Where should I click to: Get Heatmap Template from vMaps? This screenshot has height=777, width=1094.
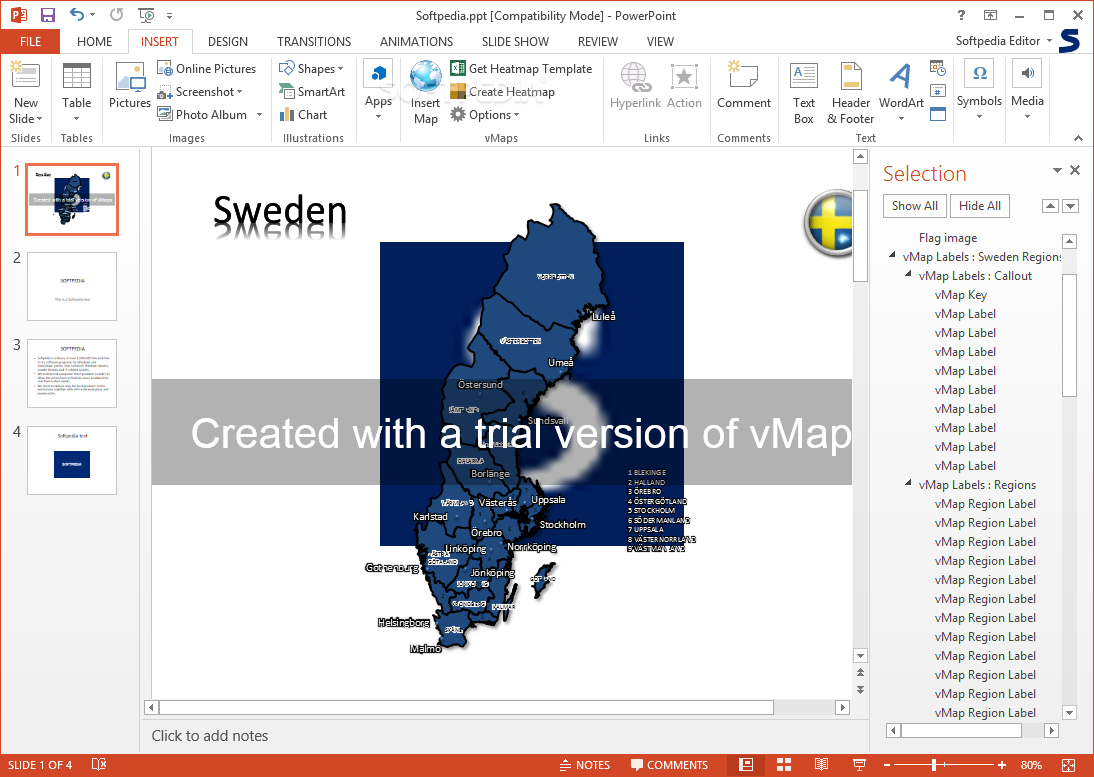pyautogui.click(x=521, y=68)
